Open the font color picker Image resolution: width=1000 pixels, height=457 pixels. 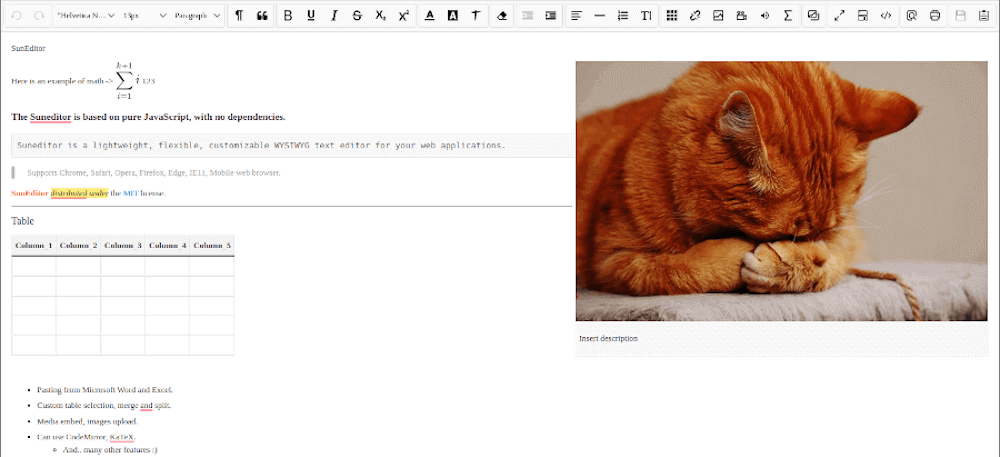click(429, 16)
